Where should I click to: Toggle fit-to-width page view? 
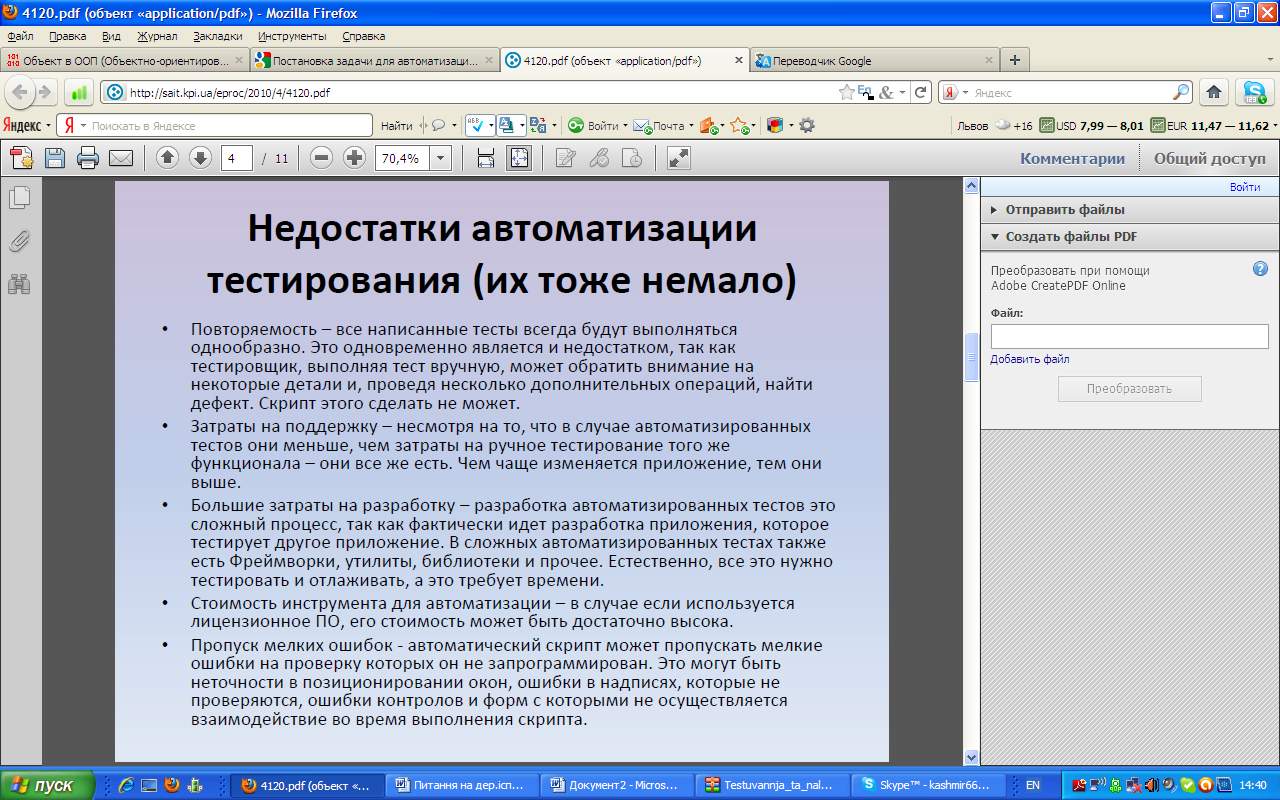(x=486, y=158)
